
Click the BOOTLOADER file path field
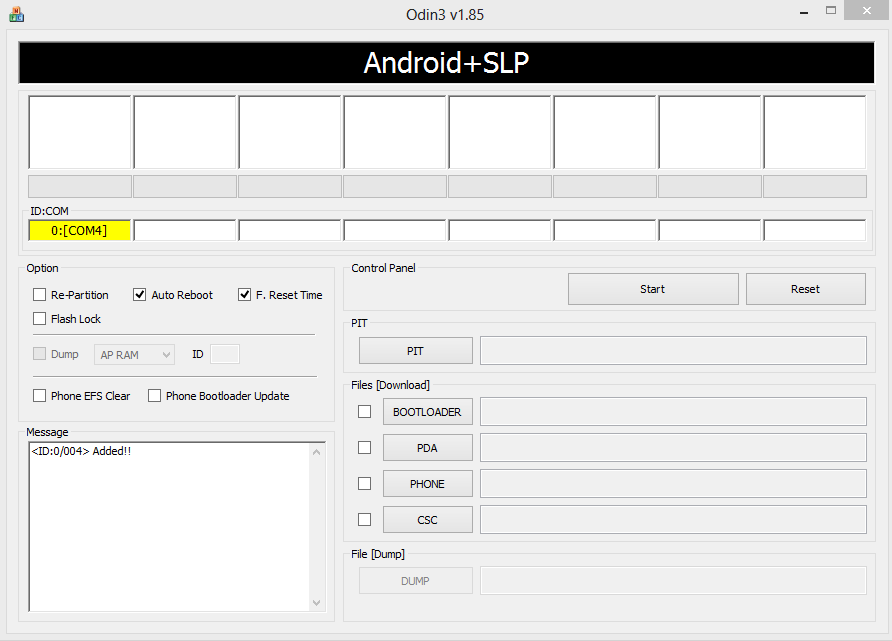coord(674,412)
